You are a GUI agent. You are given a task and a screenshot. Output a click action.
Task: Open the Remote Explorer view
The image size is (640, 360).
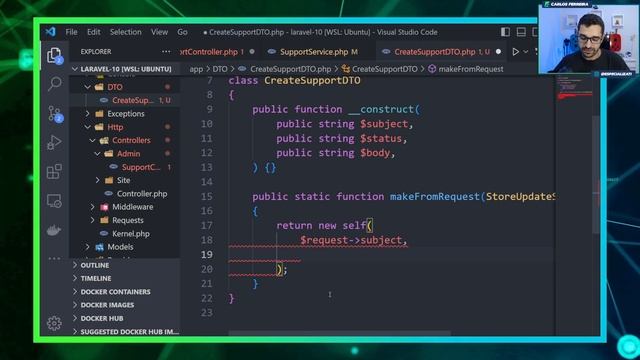pos(54,201)
